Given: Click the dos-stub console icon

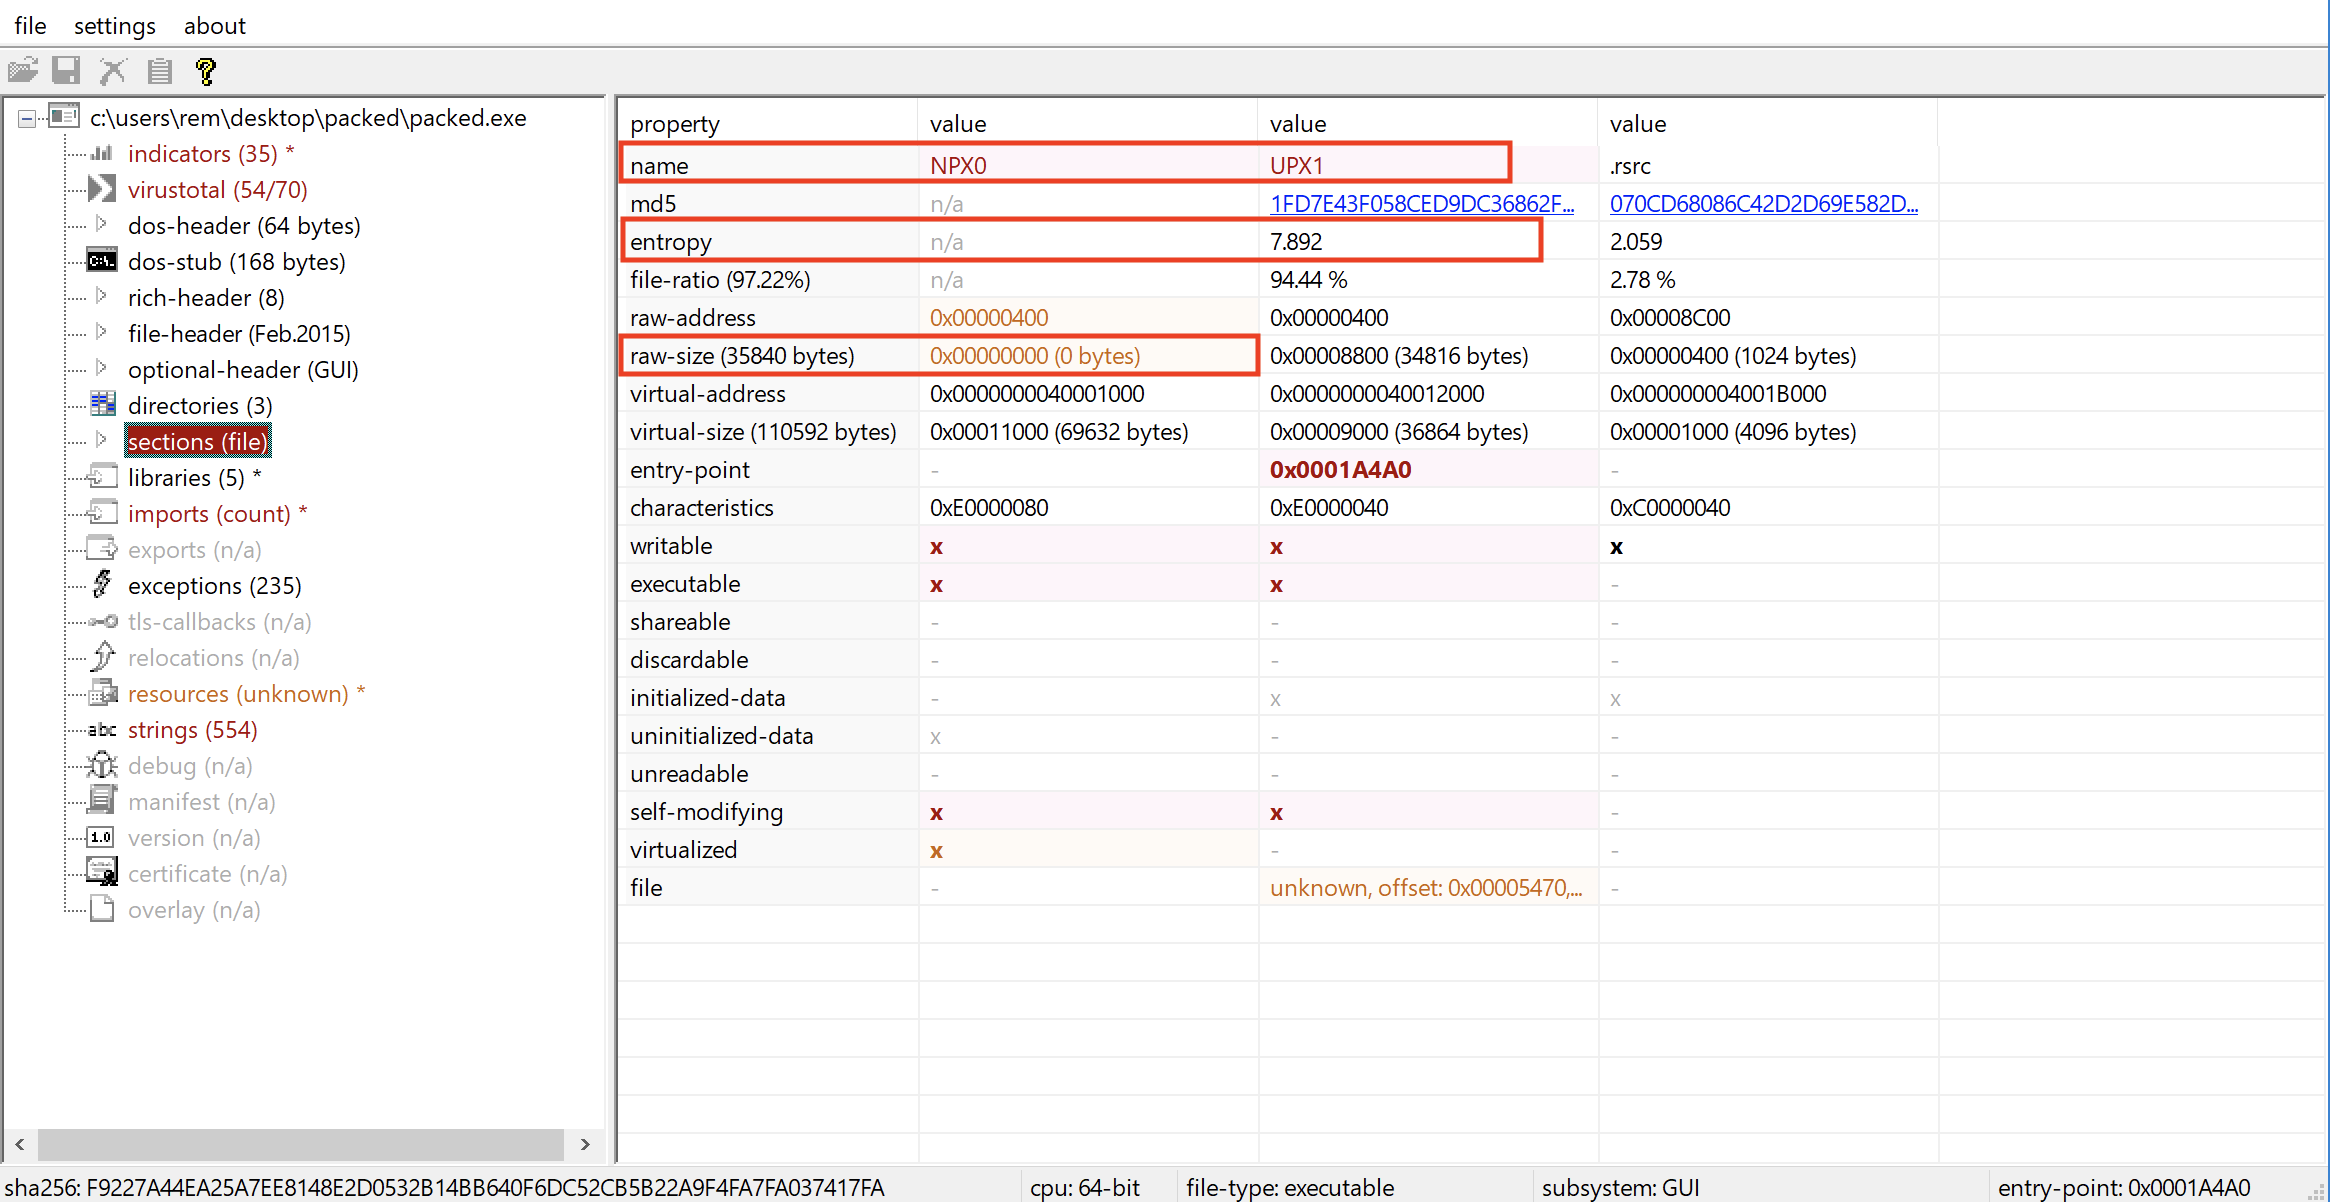Looking at the screenshot, I should tap(102, 261).
